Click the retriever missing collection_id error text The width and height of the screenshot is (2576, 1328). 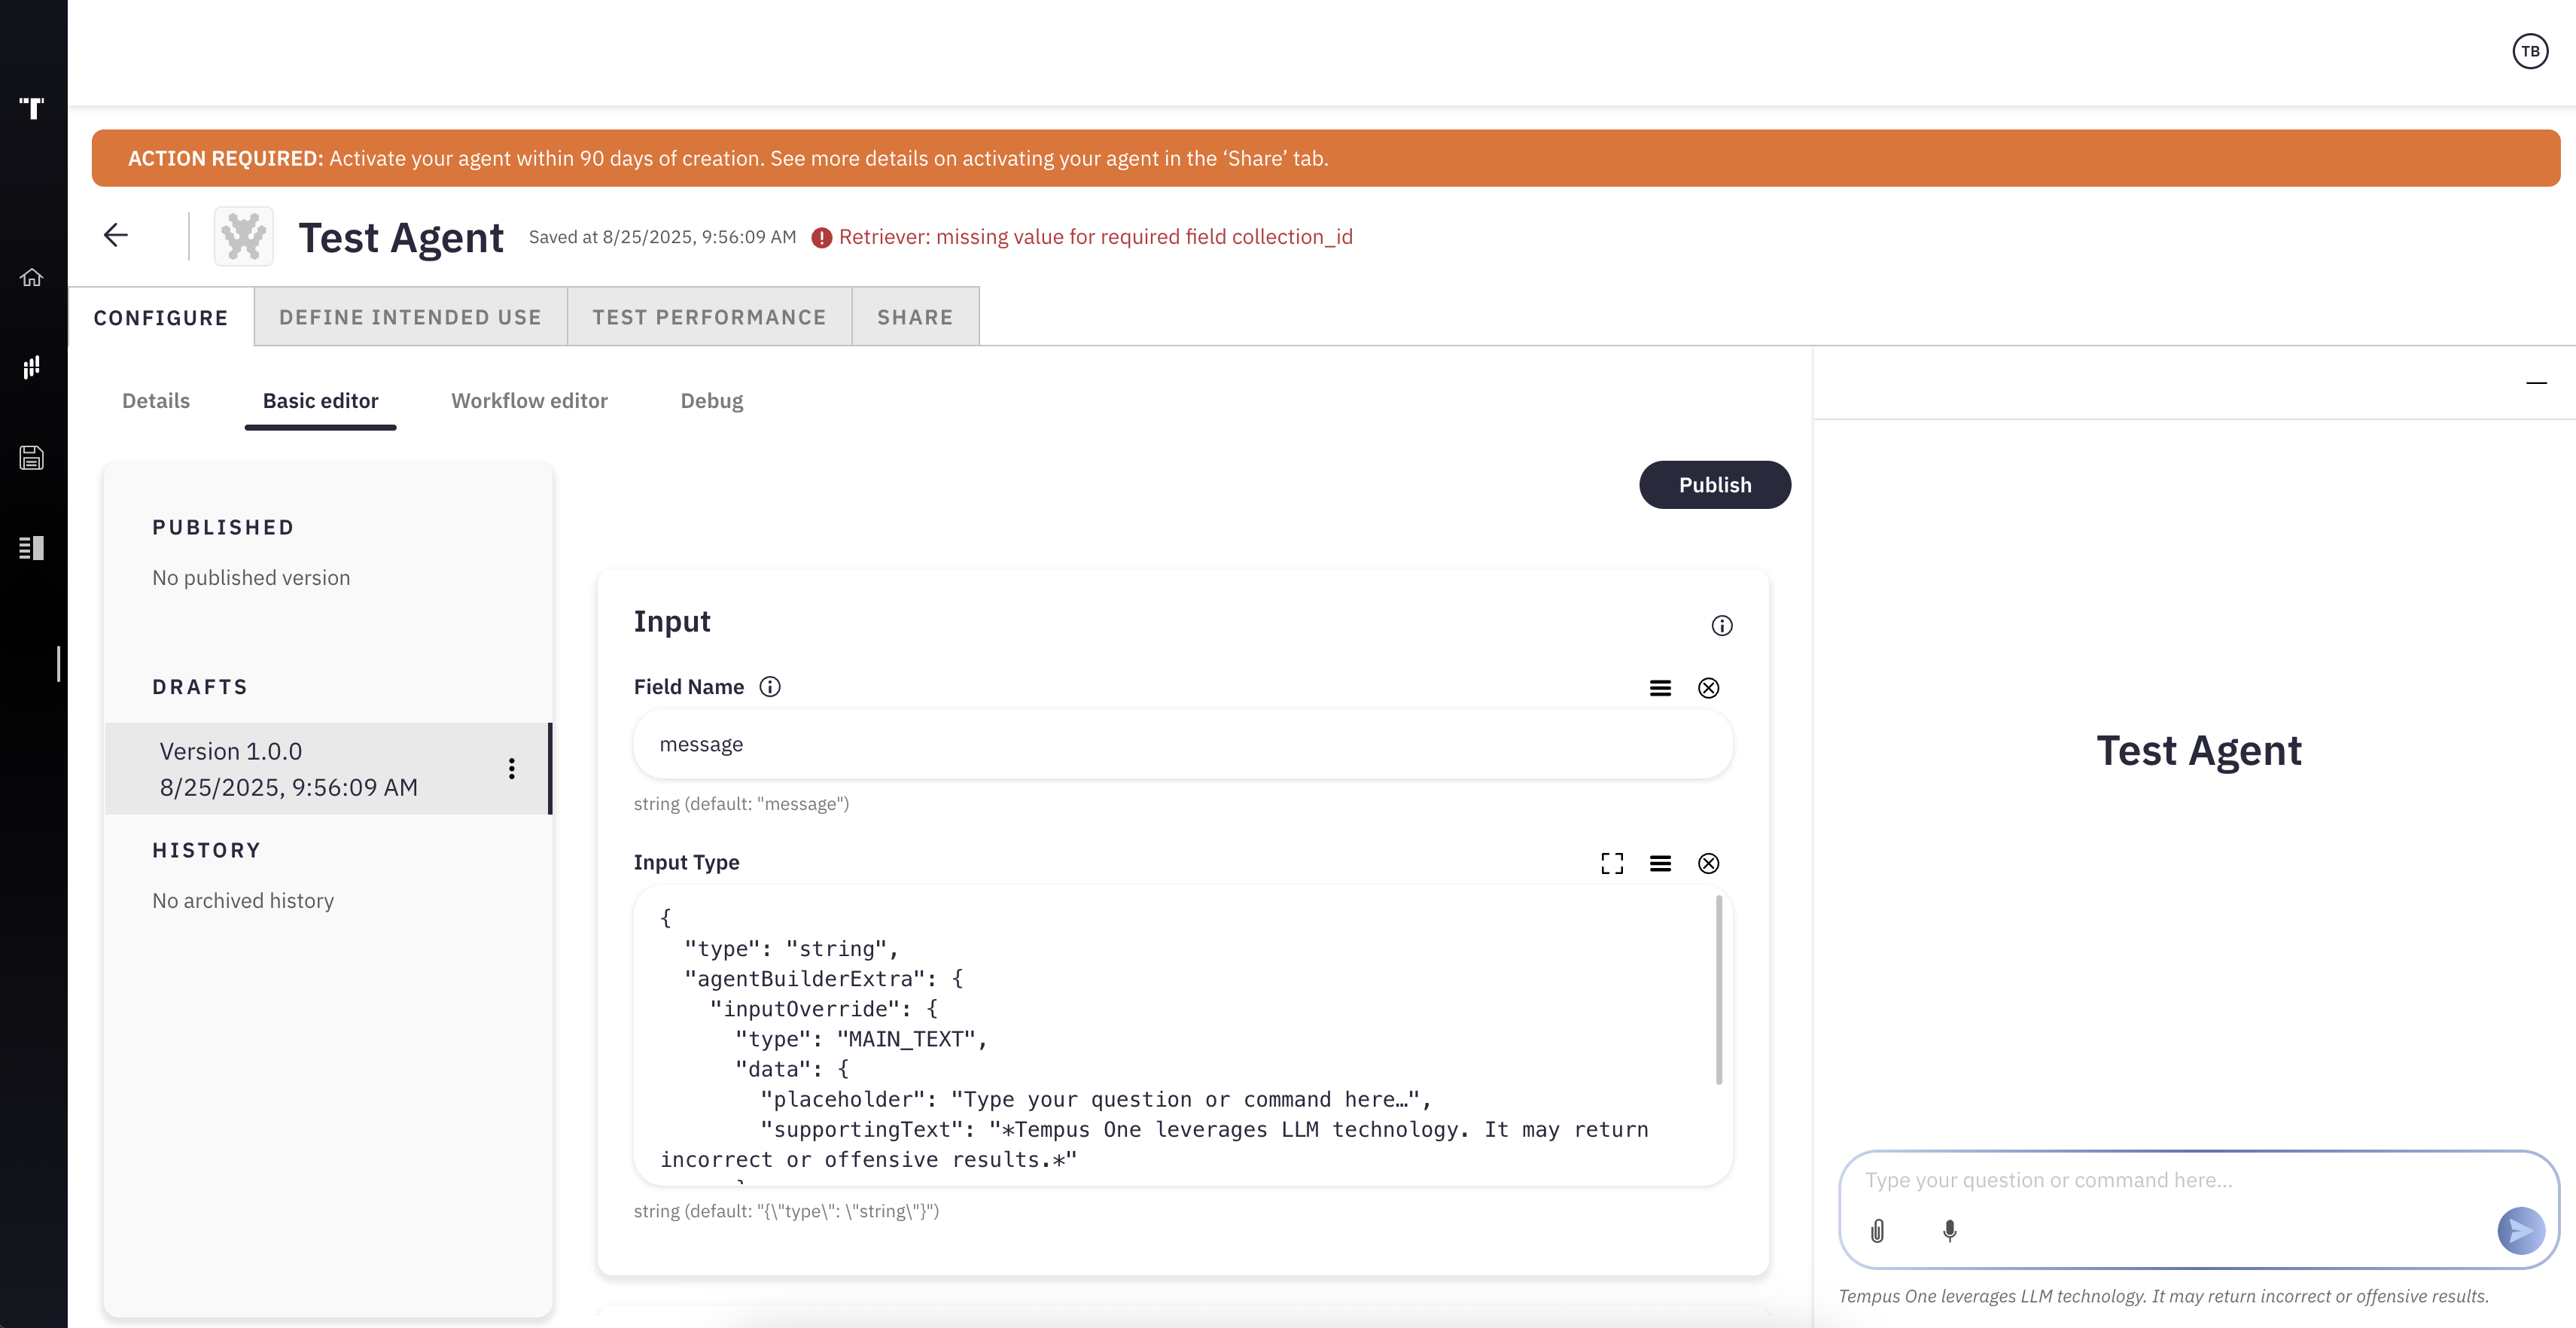click(x=1096, y=237)
